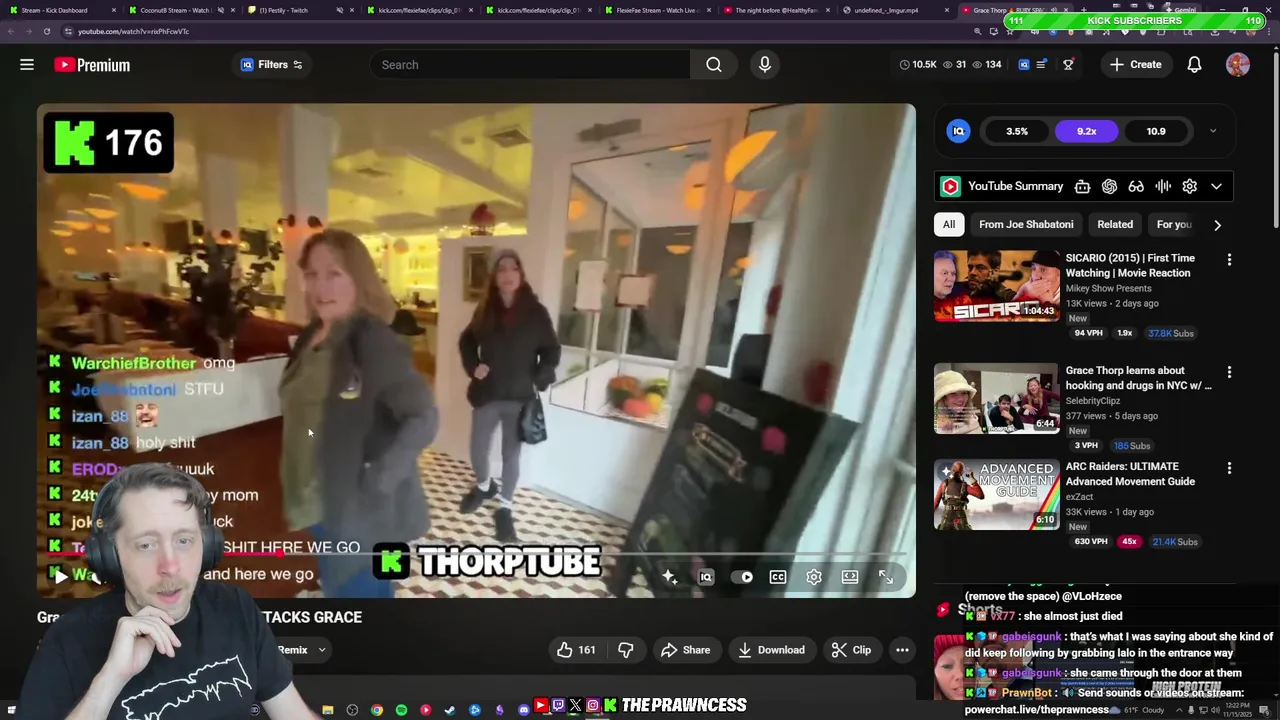Expand the vidIQ score panel chevron
Viewport: 1280px width, 720px height.
[1213, 131]
